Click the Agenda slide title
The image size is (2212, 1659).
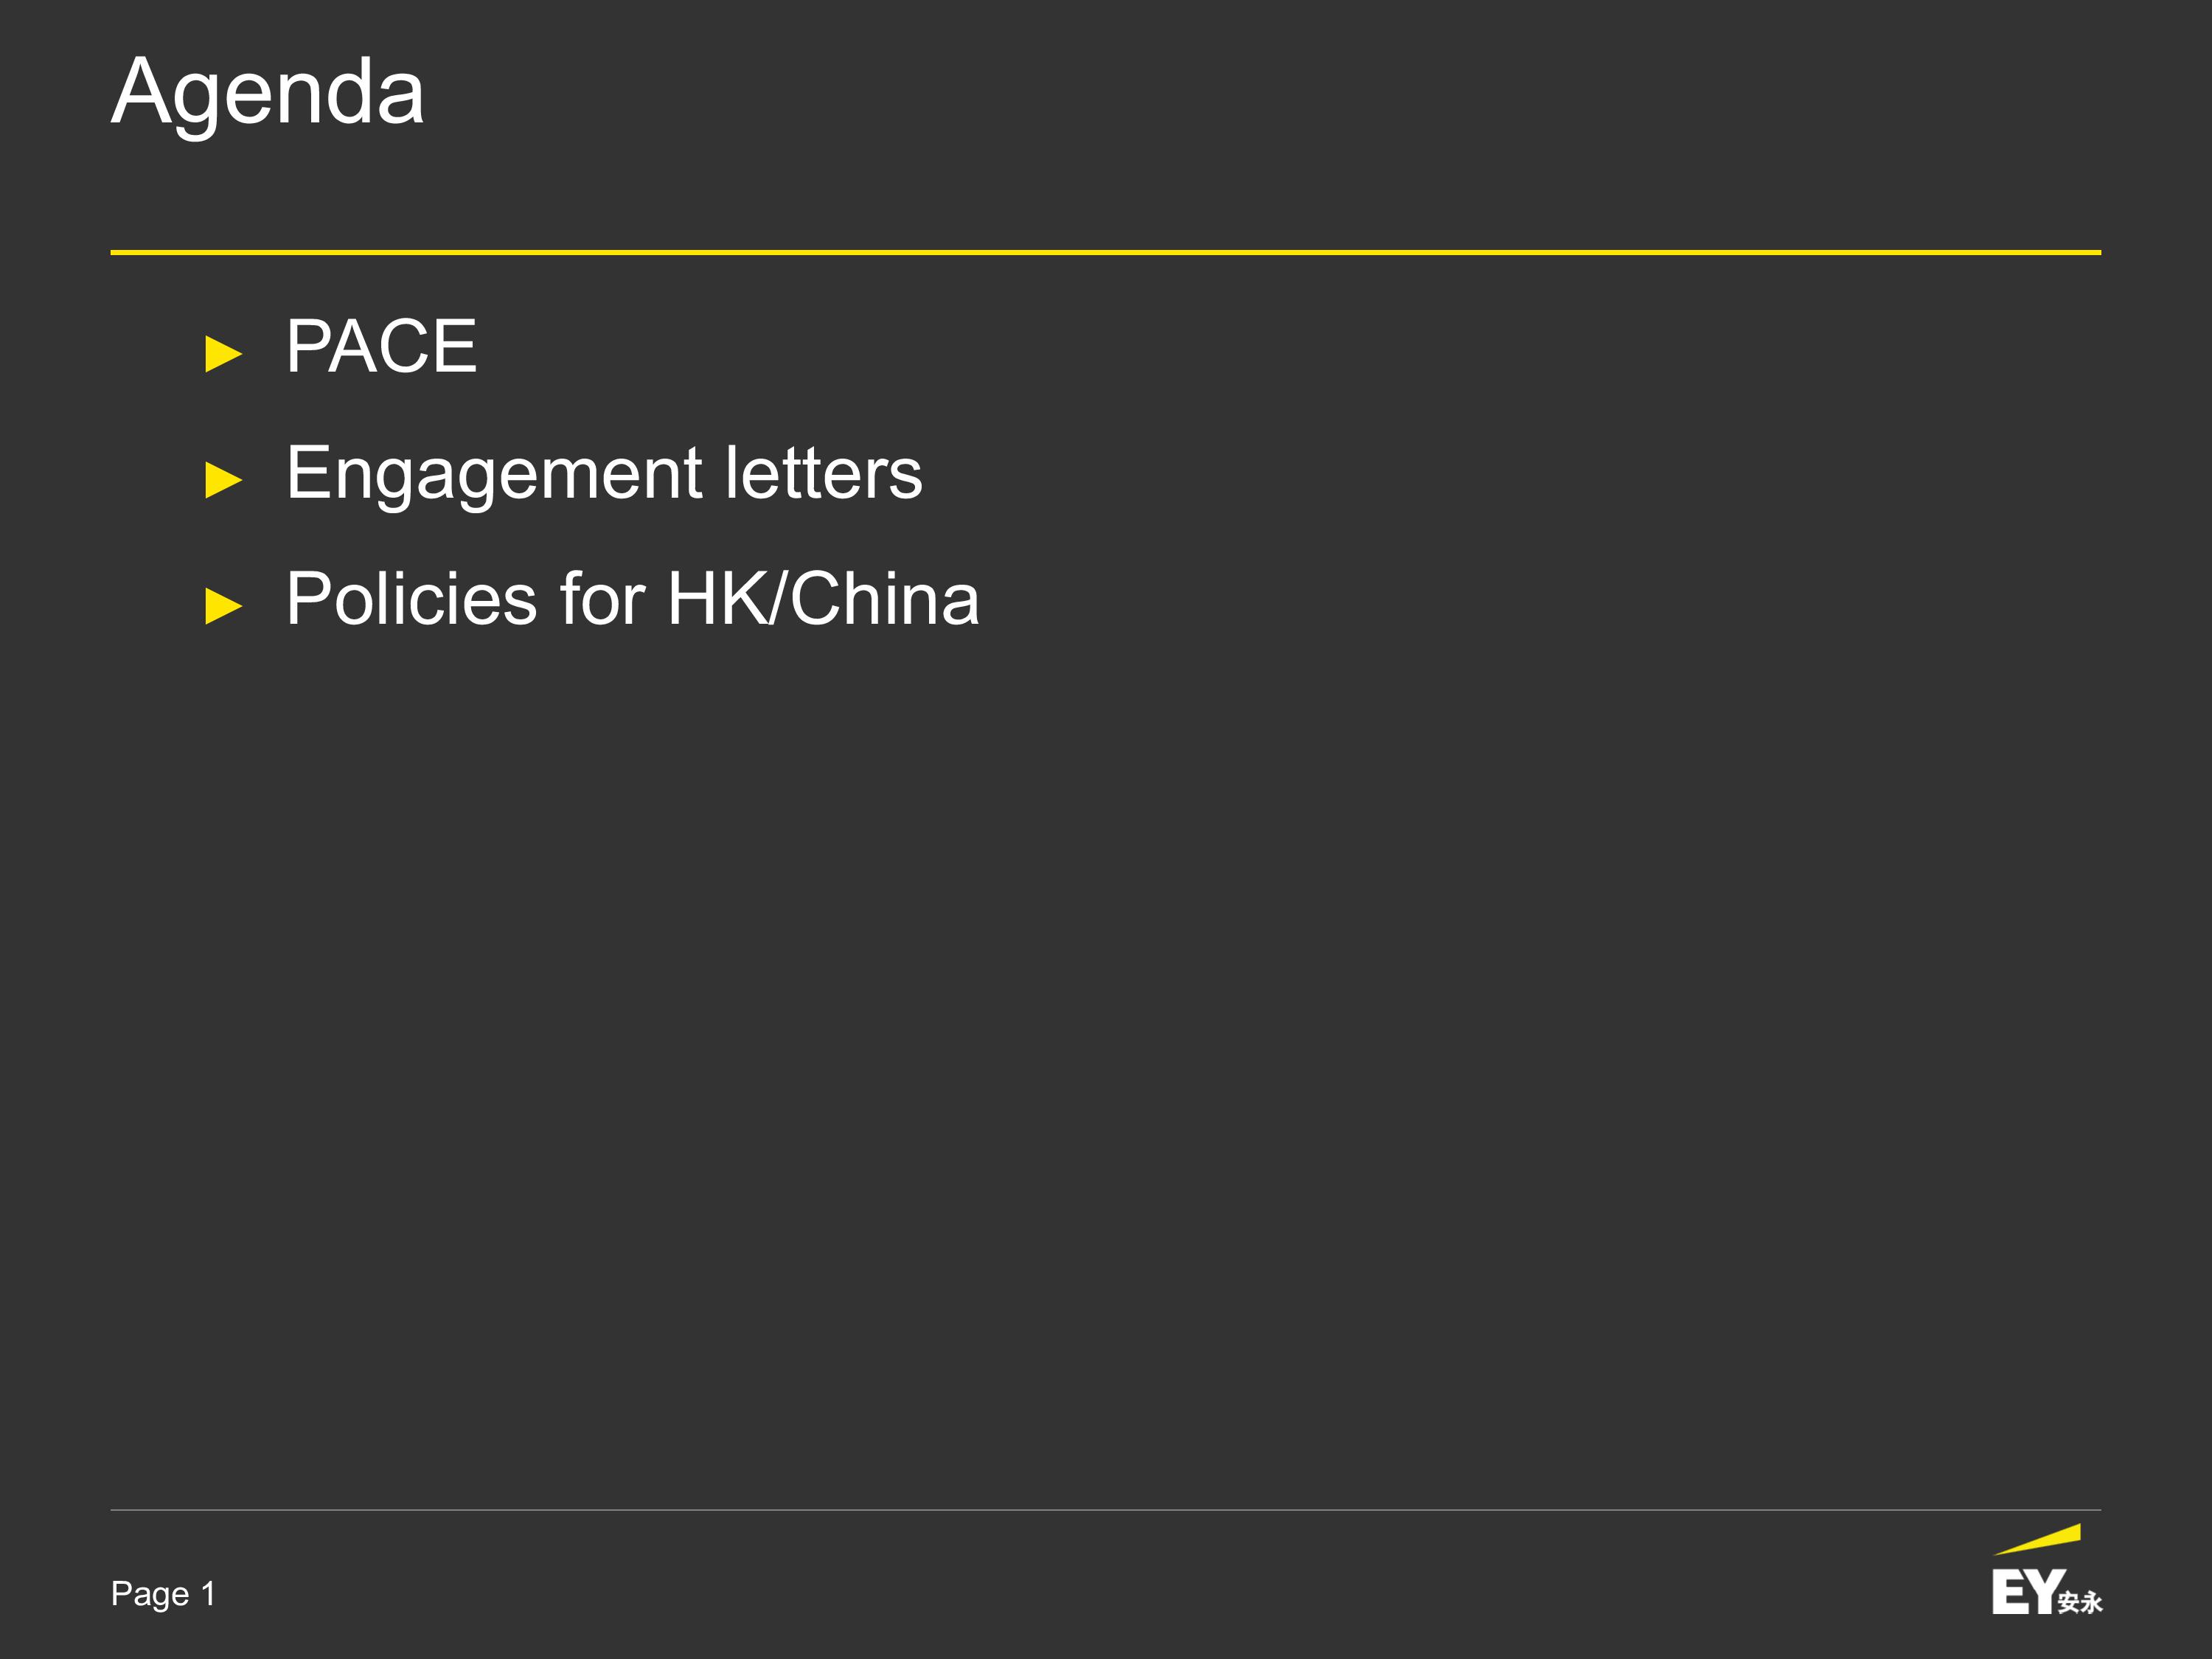(268, 92)
